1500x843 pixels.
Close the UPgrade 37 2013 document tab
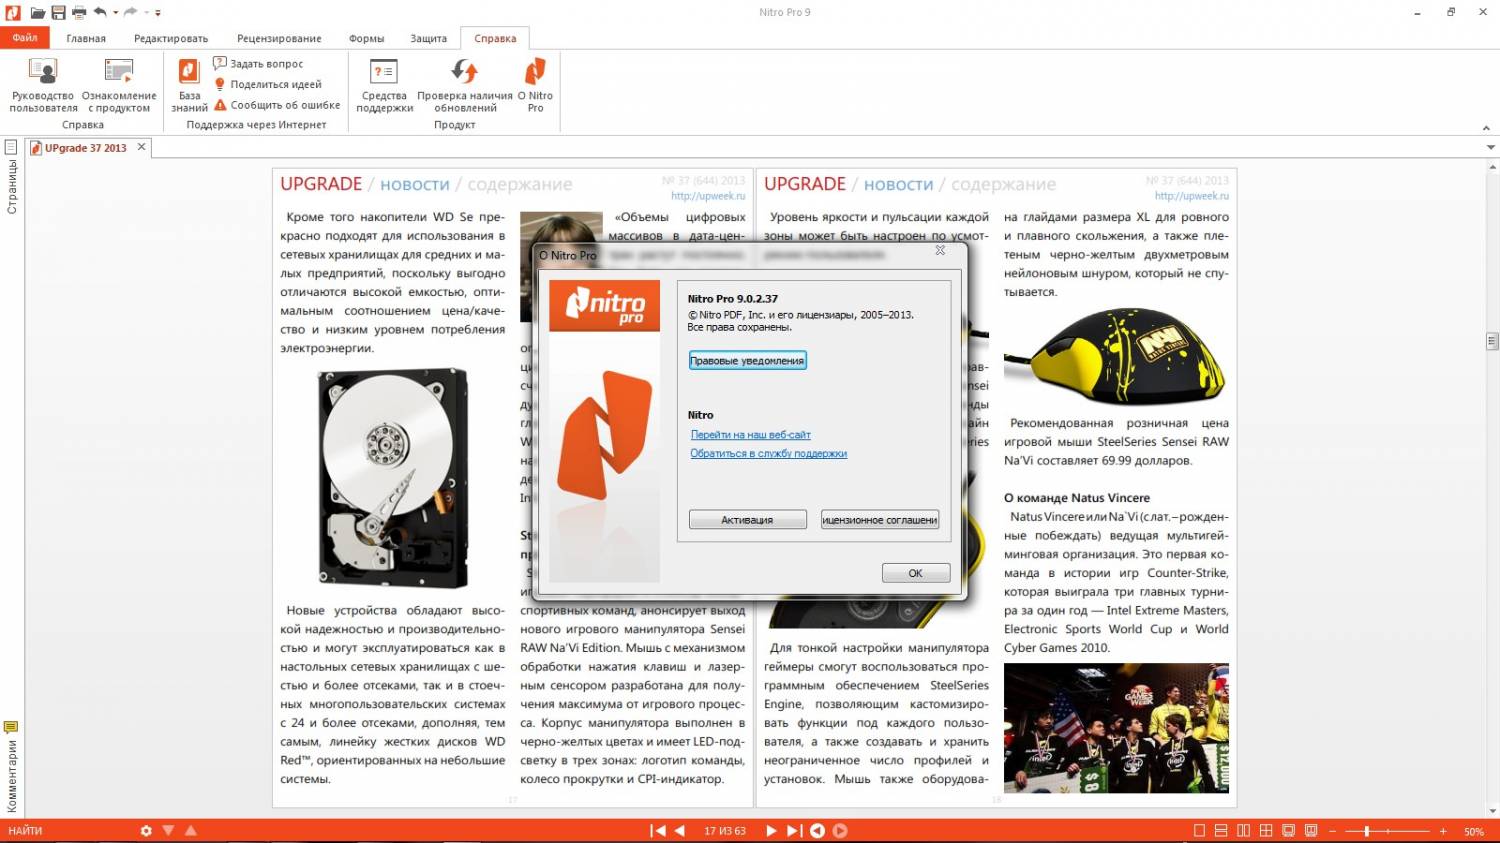click(x=141, y=147)
